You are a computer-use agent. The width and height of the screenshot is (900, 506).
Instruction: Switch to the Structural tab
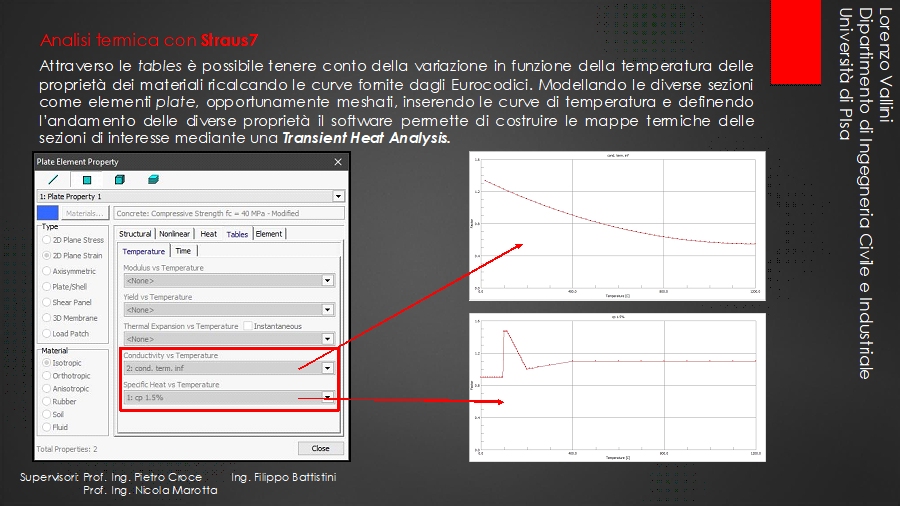135,234
